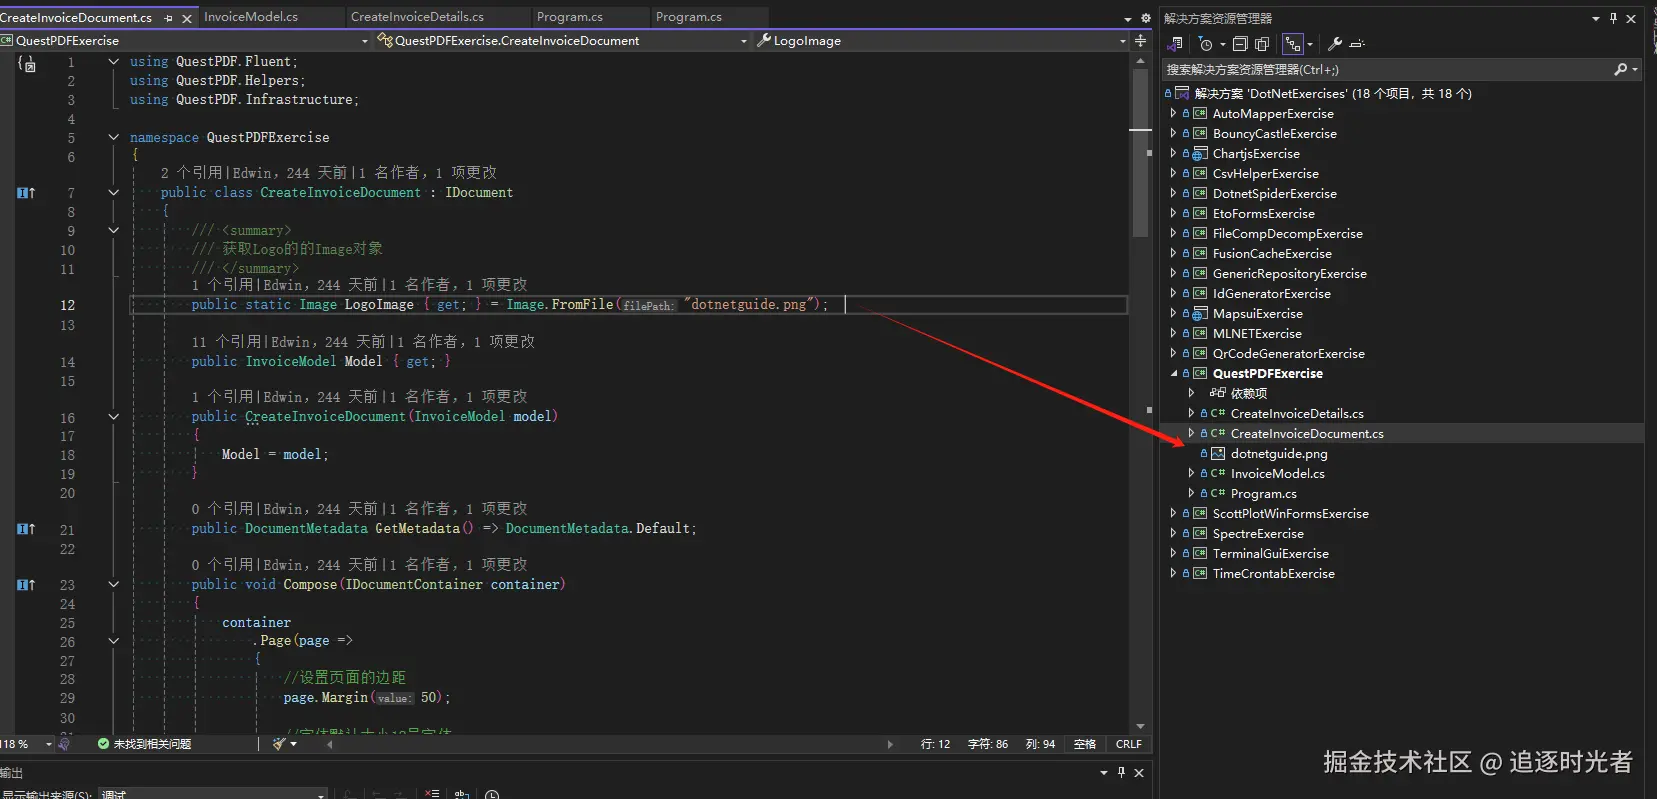
Task: Open dropdown next to the tree view toggle
Action: pos(1310,44)
